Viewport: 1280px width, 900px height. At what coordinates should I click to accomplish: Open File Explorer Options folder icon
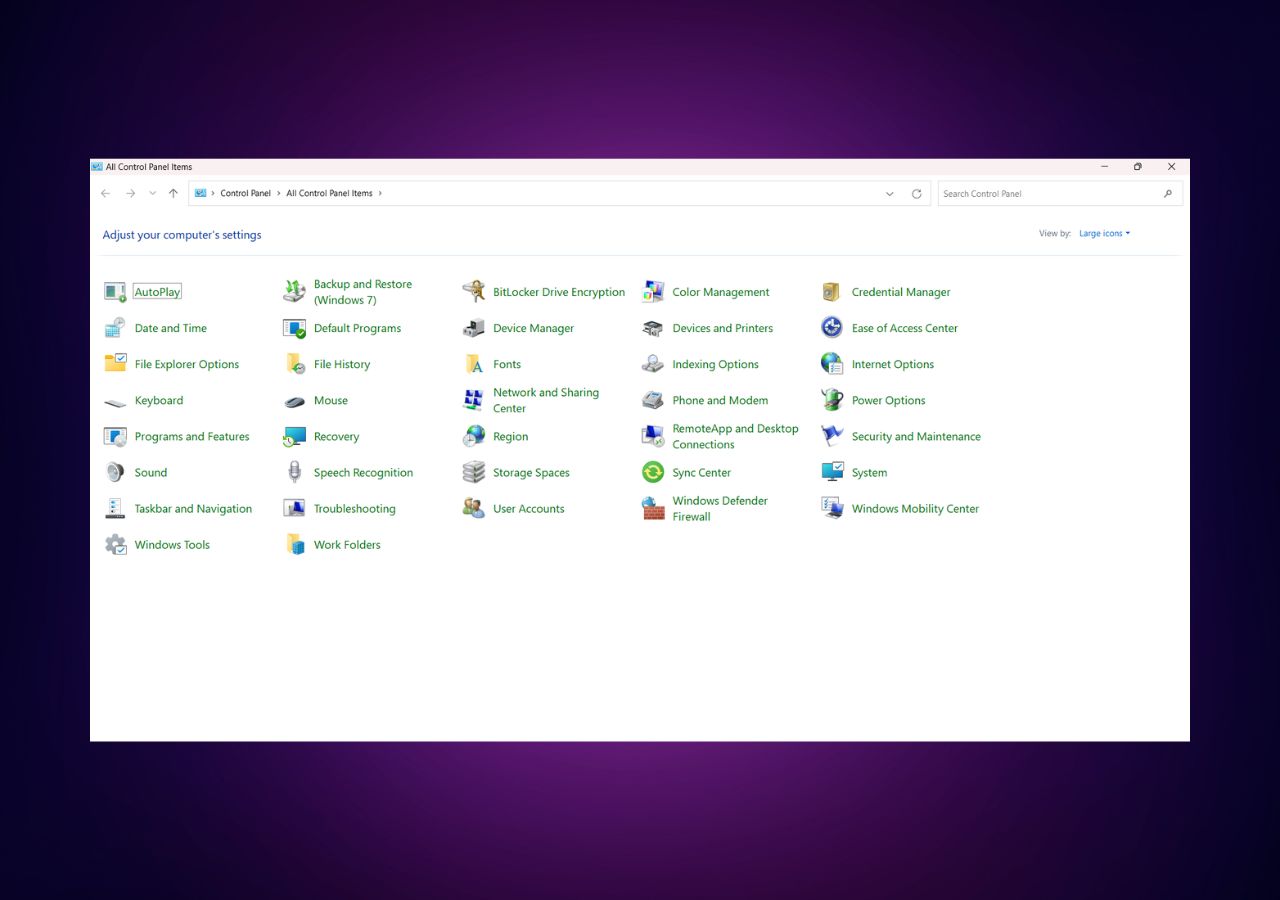click(x=116, y=364)
